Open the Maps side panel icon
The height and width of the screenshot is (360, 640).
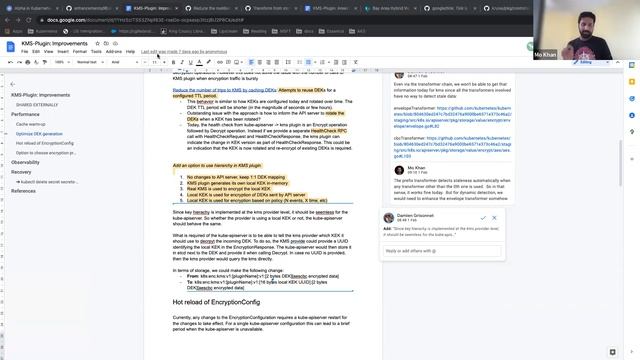[632, 132]
